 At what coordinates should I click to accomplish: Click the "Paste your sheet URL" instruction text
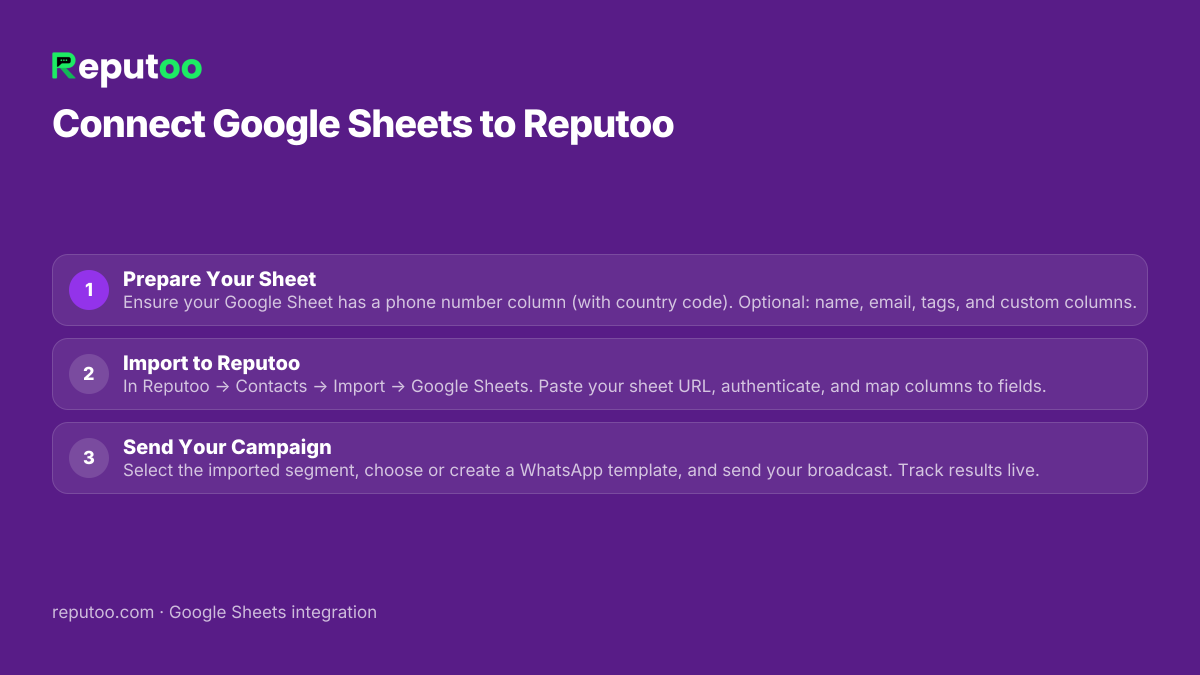[x=585, y=386]
